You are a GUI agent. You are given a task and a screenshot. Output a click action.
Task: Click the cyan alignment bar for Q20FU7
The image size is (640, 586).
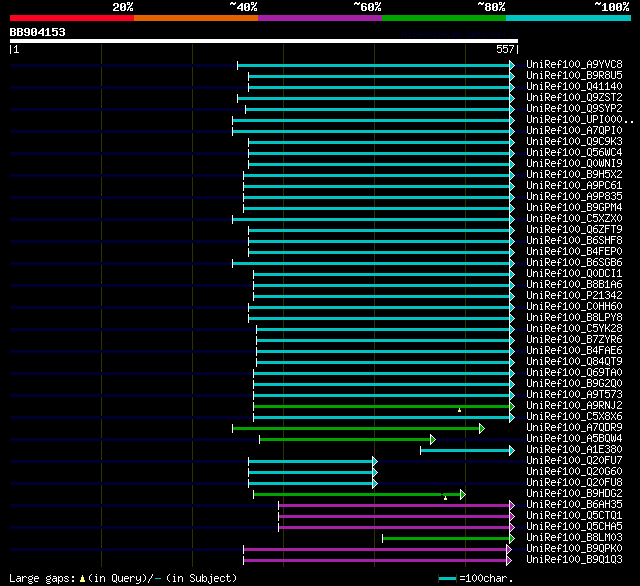311,462
